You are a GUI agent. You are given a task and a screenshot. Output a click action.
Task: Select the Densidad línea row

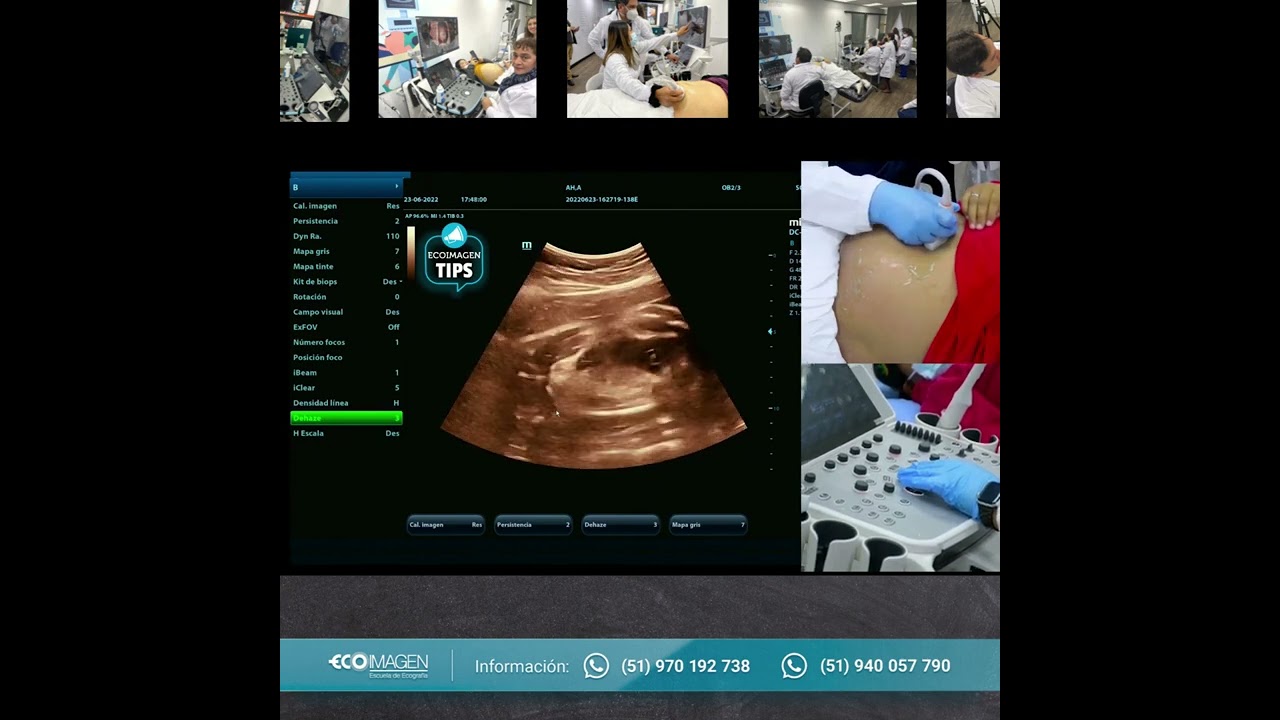coord(346,403)
